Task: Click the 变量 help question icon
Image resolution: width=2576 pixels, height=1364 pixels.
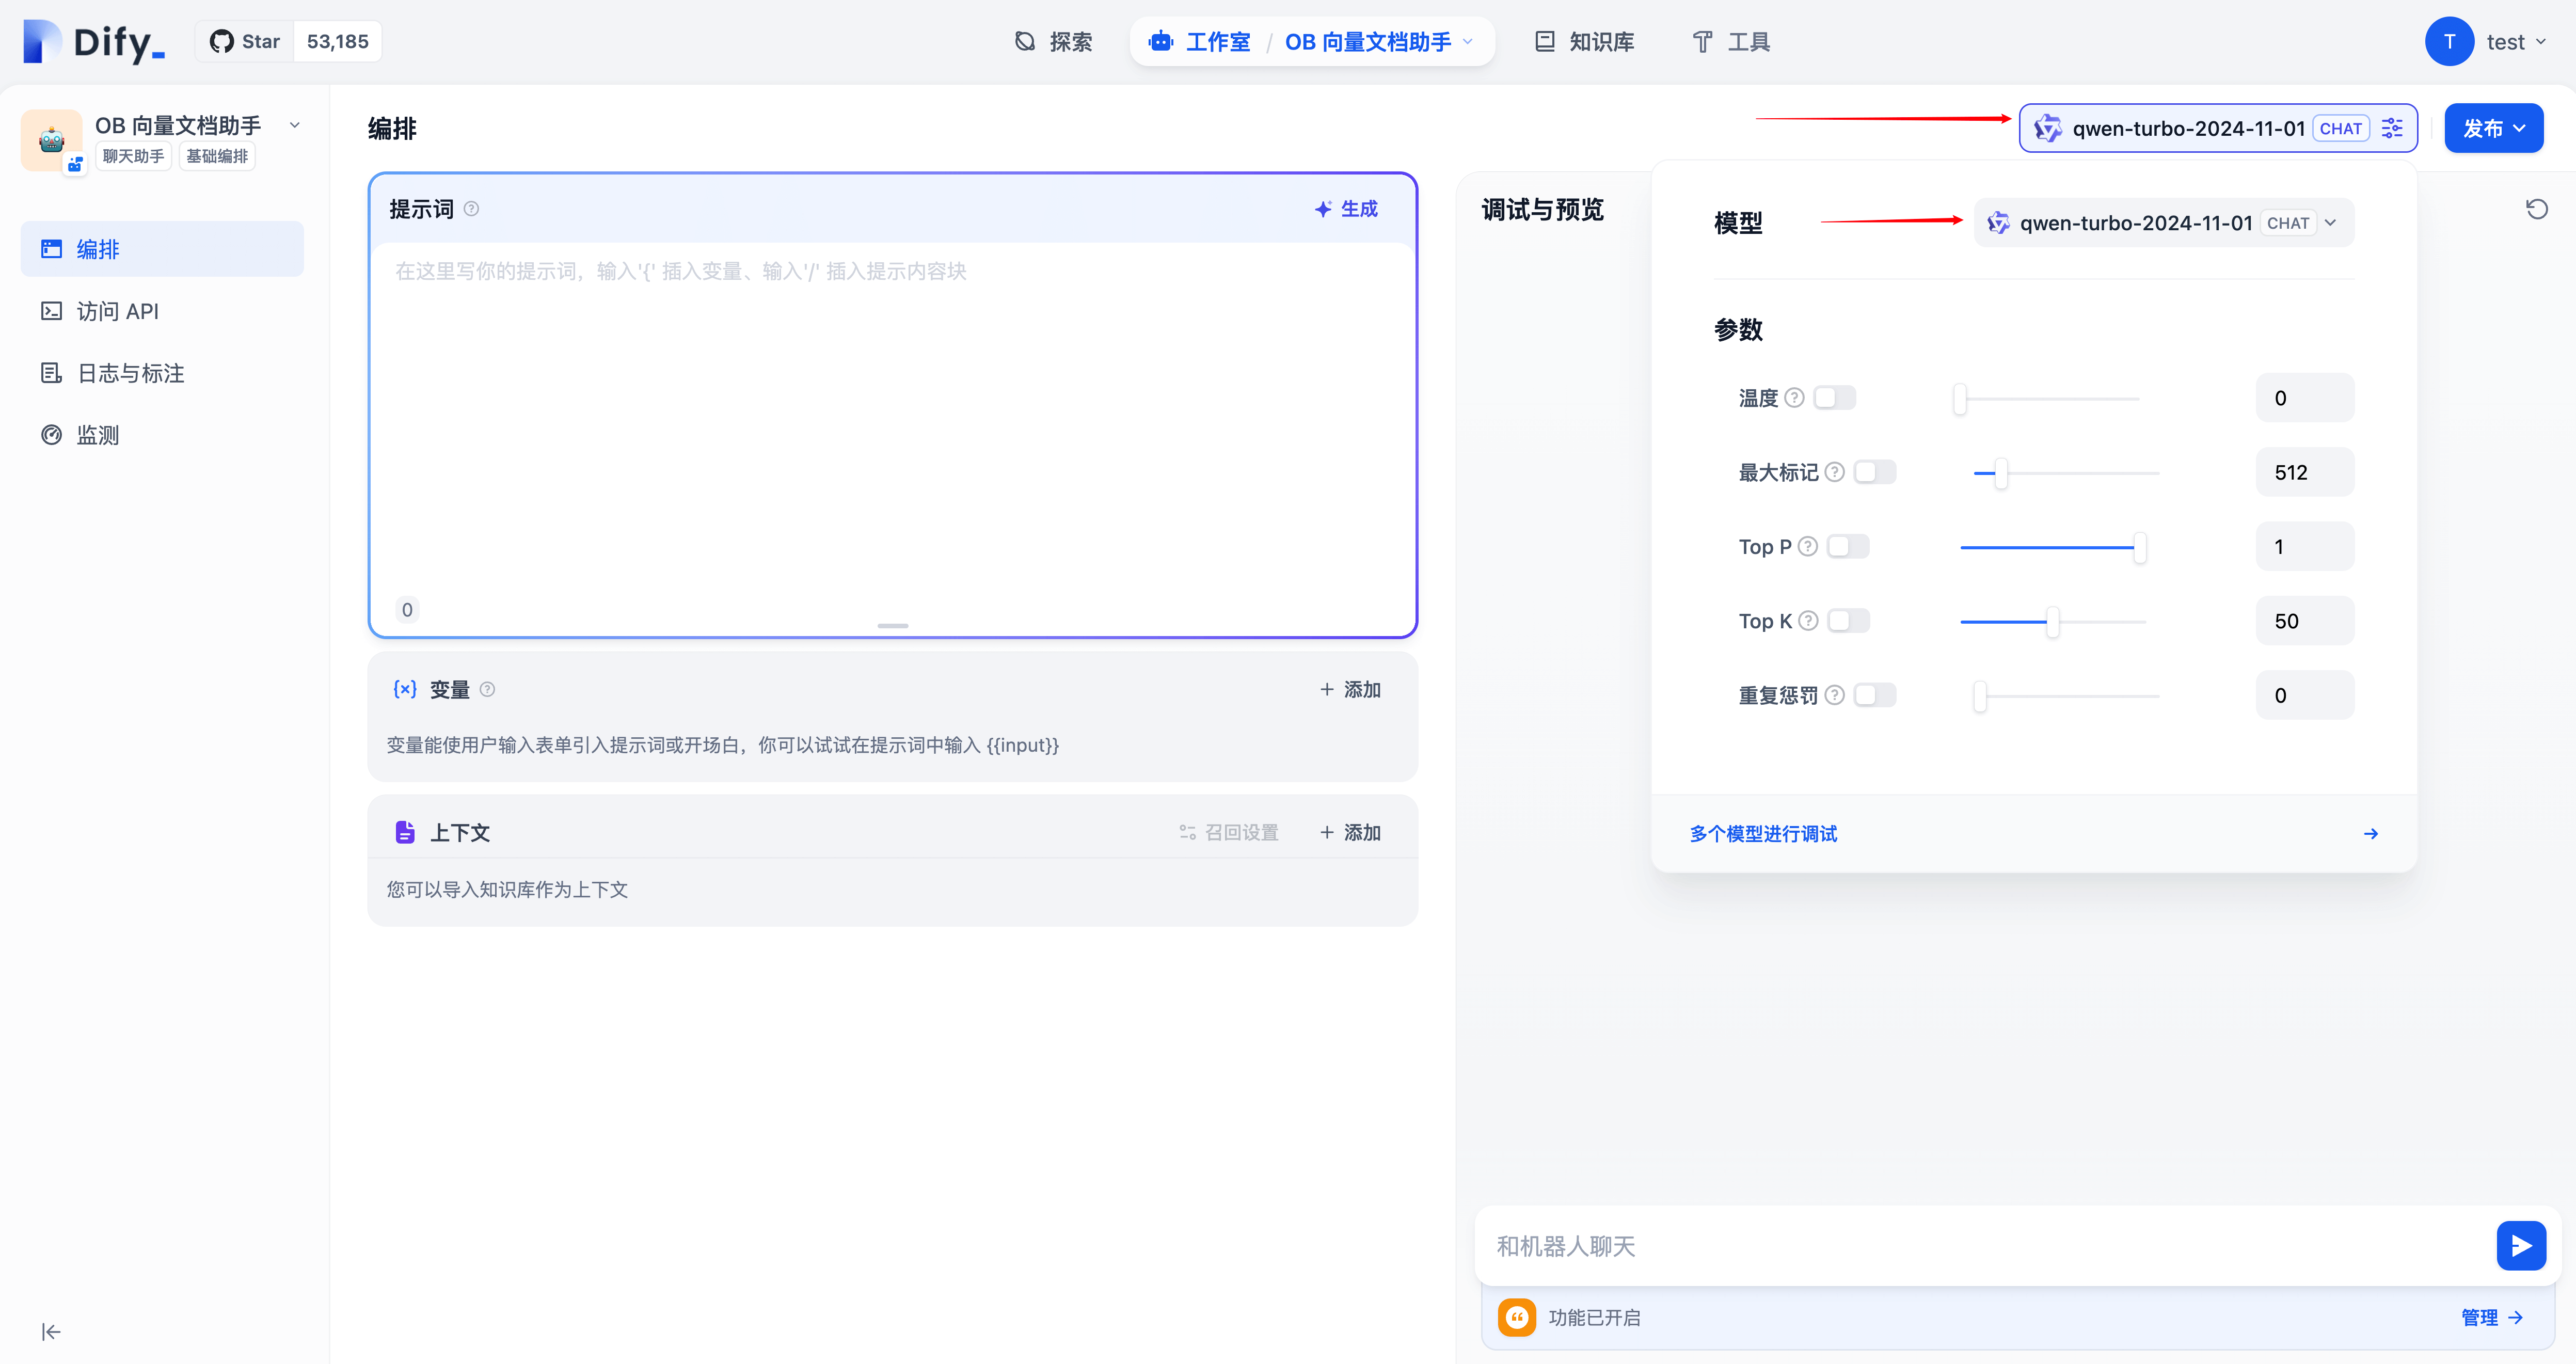Action: pos(487,690)
